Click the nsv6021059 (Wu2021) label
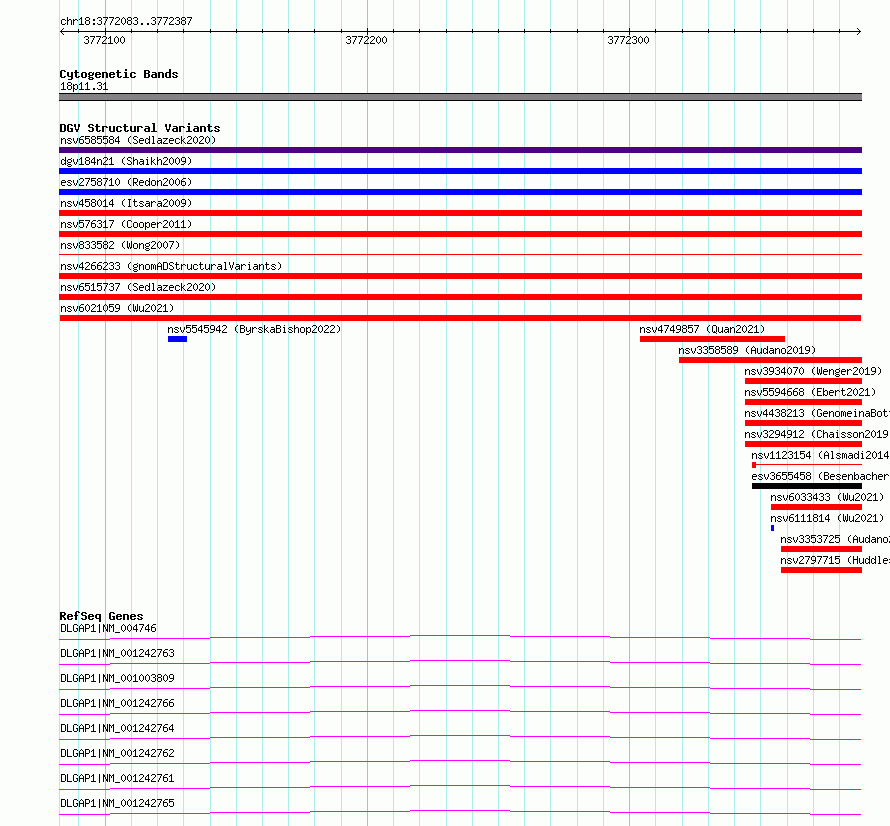The width and height of the screenshot is (890, 826). (x=117, y=308)
